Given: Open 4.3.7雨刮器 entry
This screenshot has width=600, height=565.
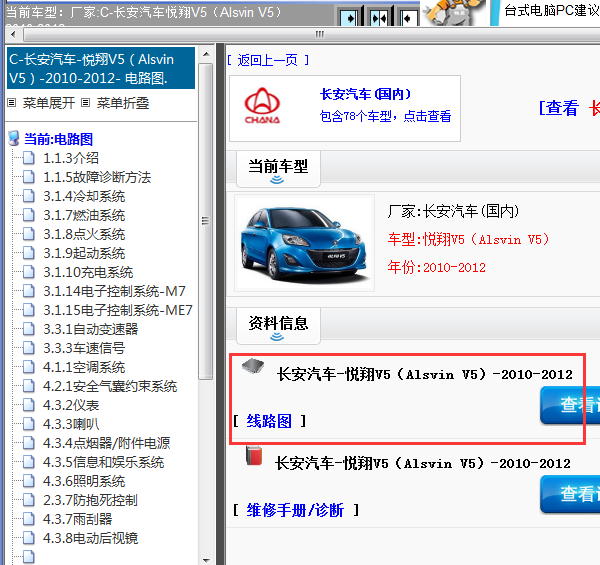Looking at the screenshot, I should click(77, 519).
